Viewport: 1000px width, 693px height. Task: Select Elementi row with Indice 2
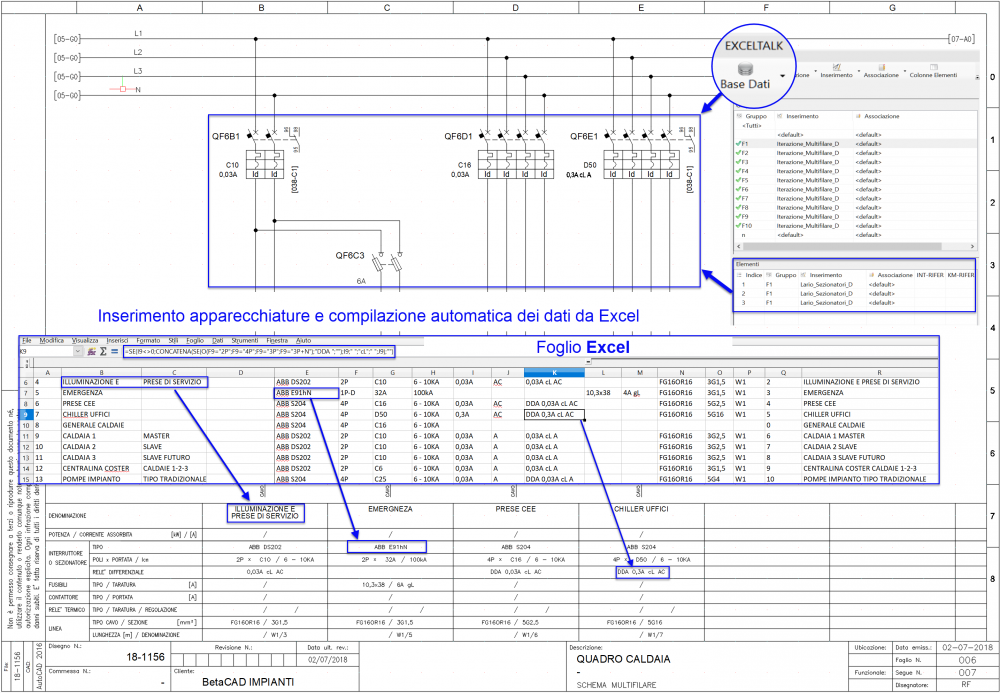point(855,293)
